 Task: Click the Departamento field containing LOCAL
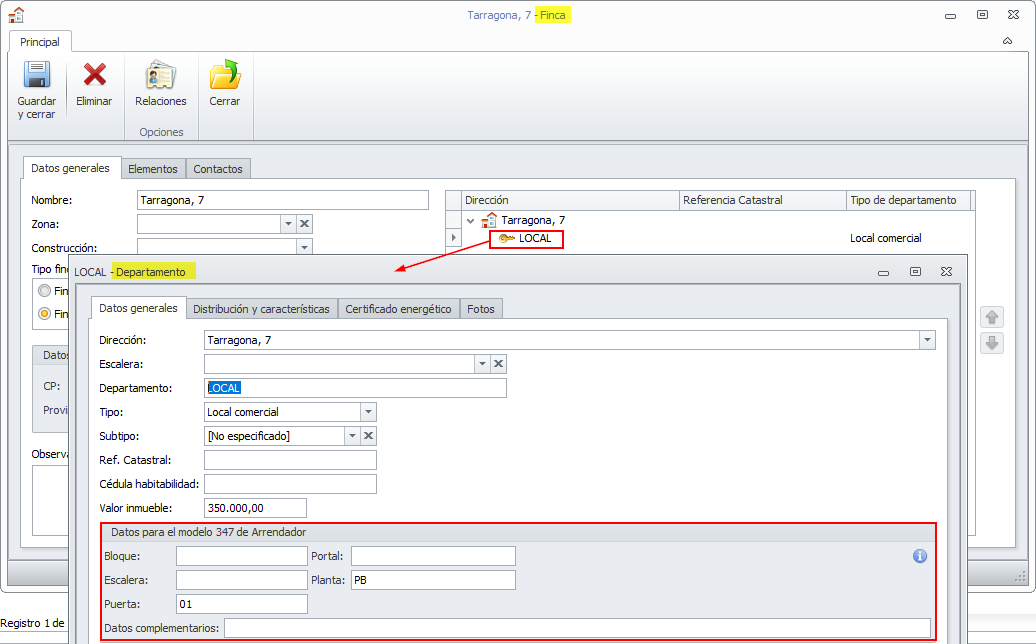pos(355,388)
